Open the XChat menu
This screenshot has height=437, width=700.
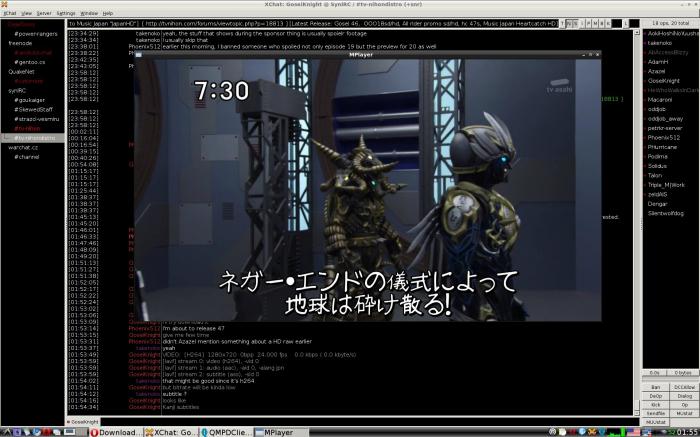click(x=10, y=13)
